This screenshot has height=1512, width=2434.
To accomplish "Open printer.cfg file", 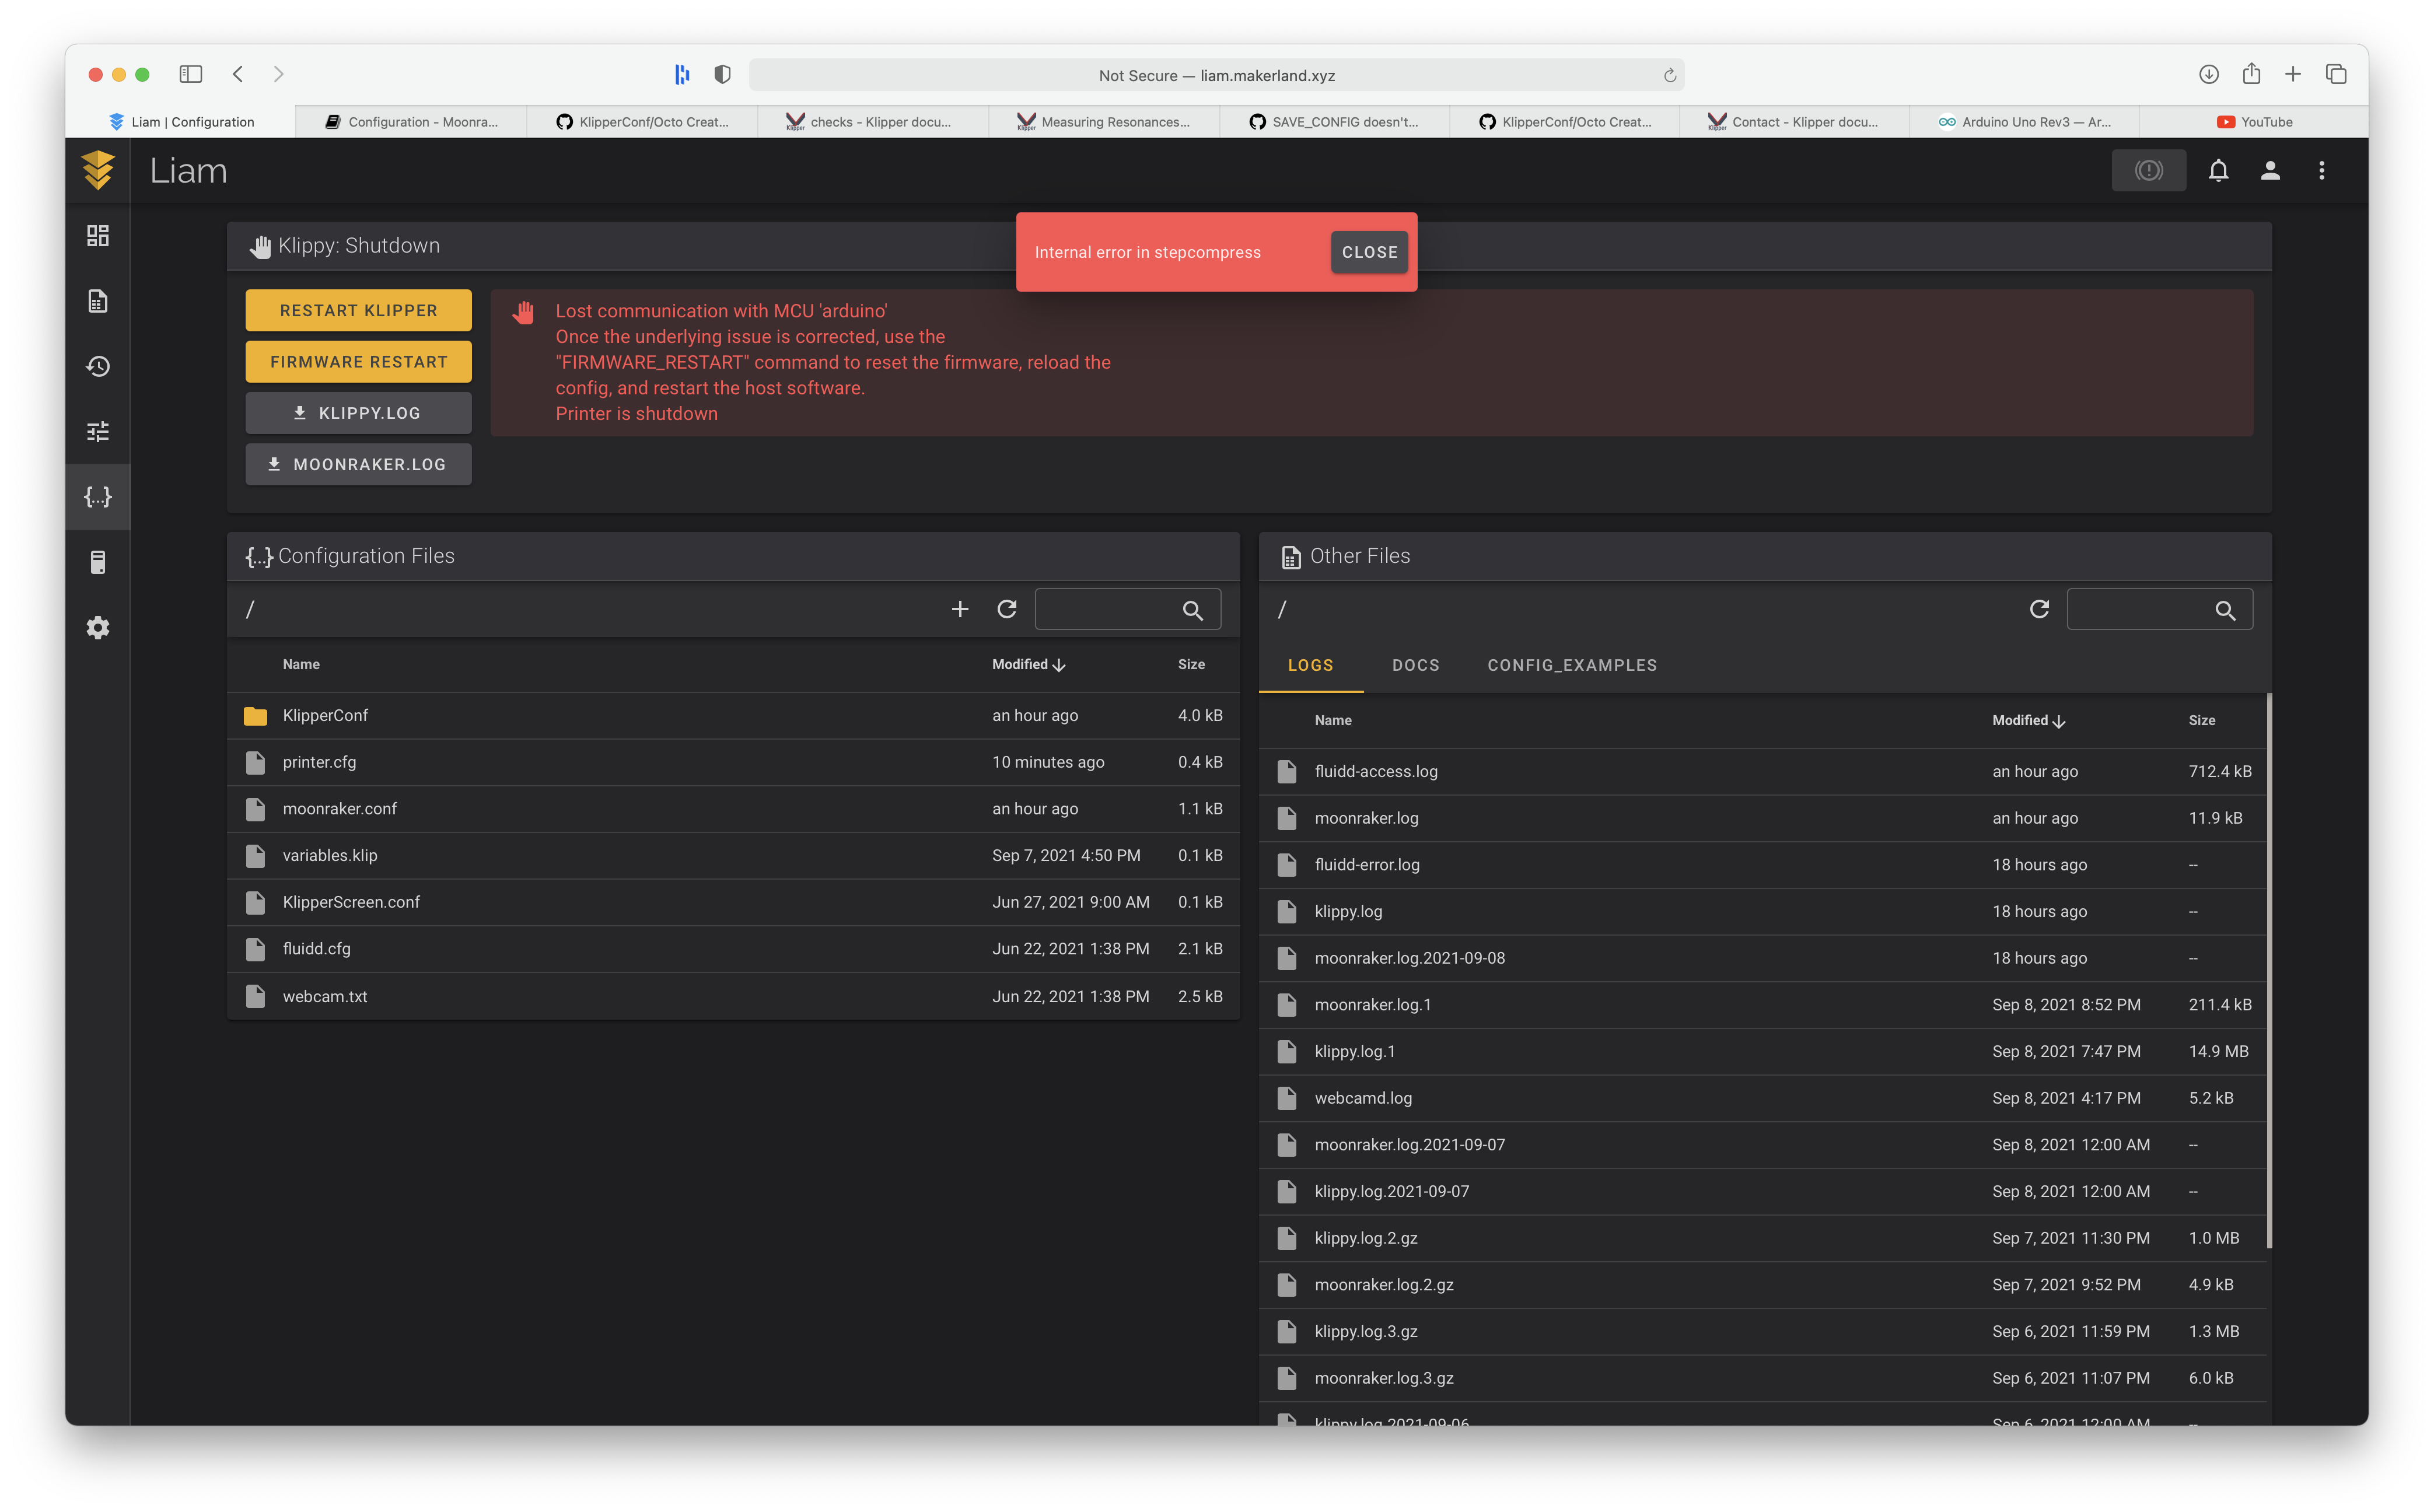I will (x=733, y=762).
